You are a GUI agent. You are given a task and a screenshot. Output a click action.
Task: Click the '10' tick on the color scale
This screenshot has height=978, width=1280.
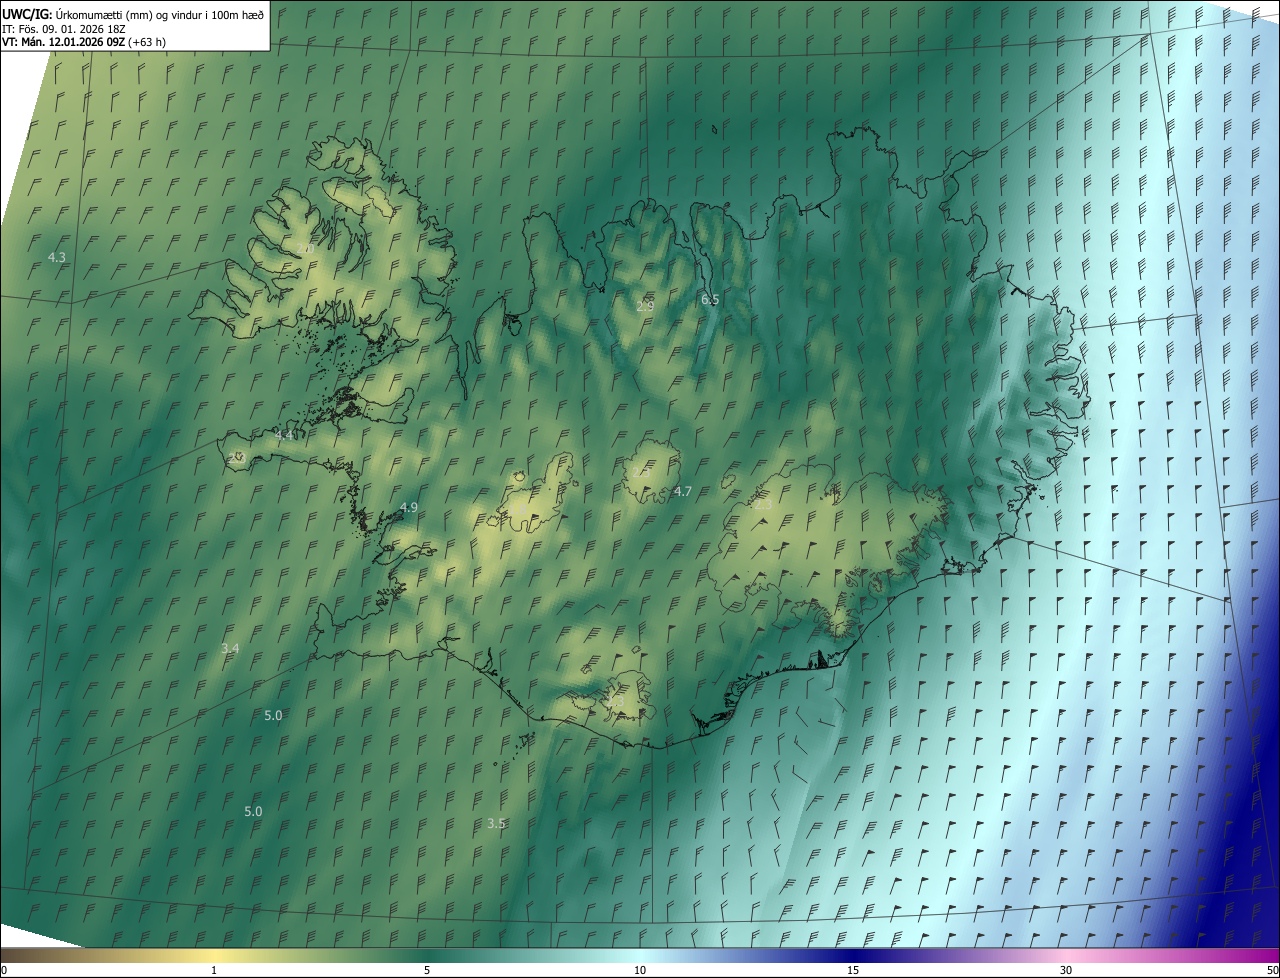click(x=640, y=971)
